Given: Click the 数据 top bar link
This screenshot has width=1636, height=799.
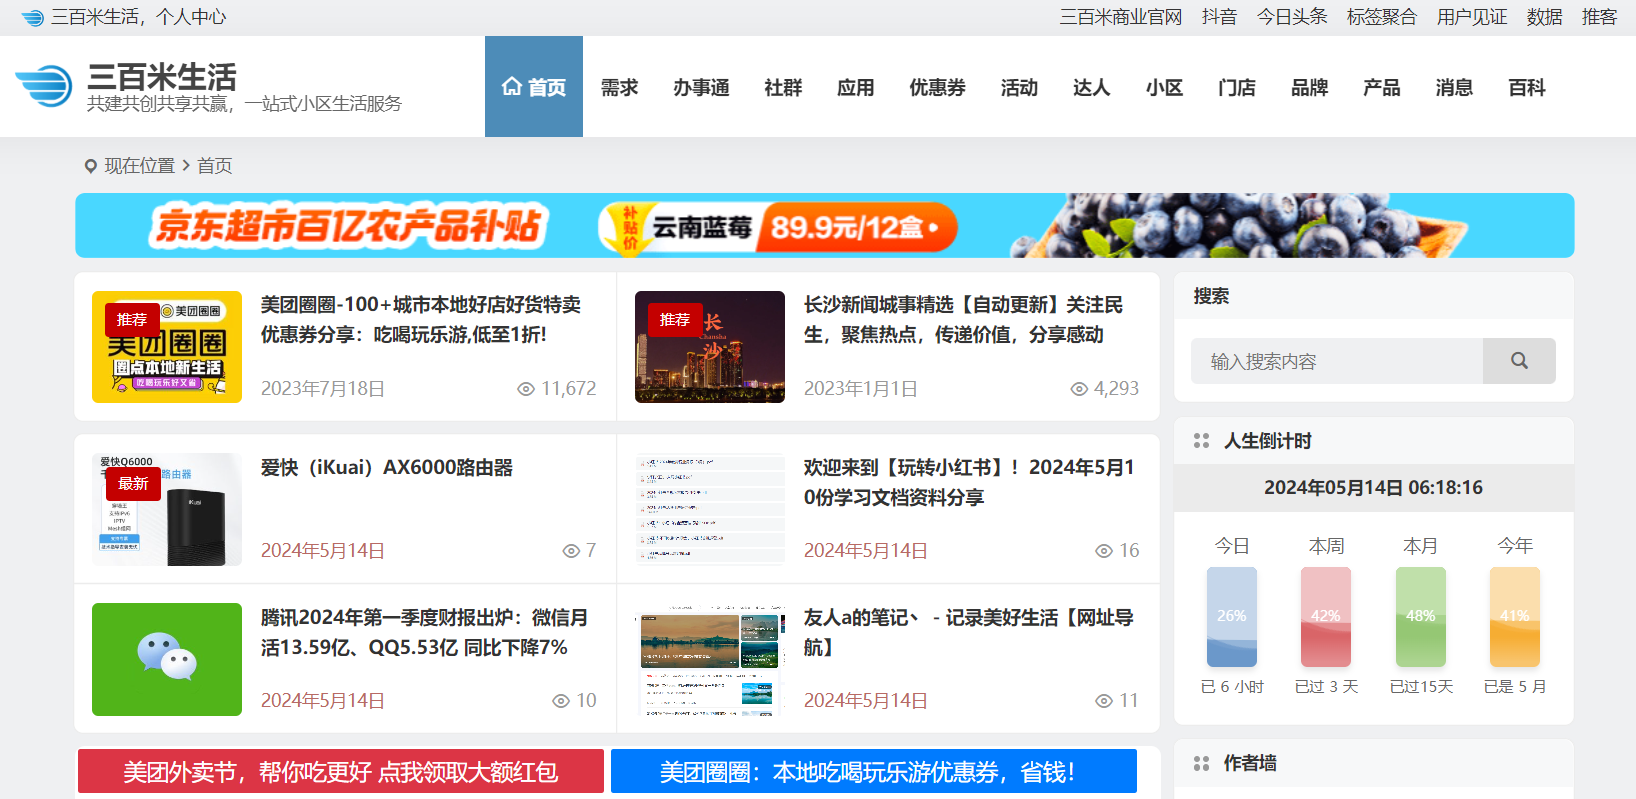Looking at the screenshot, I should tap(1544, 17).
